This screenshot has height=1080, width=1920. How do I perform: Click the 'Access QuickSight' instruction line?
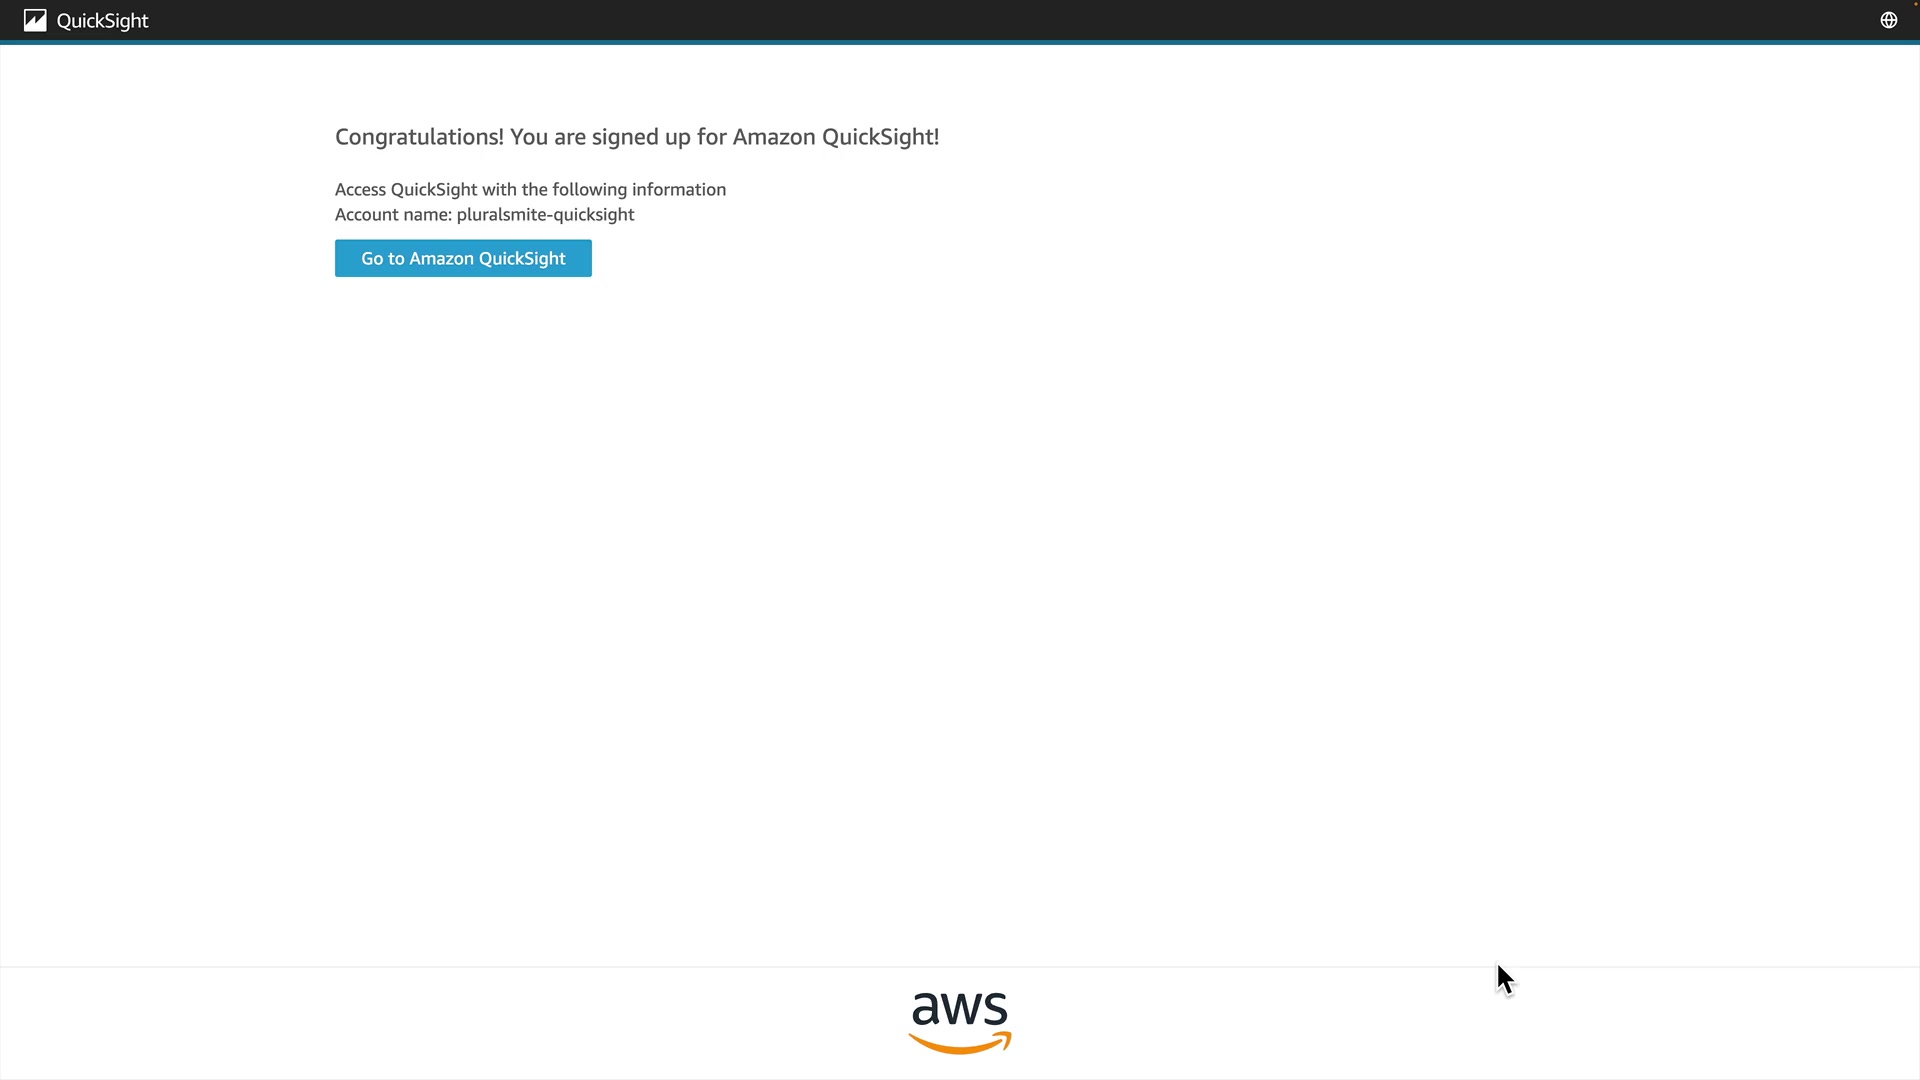click(530, 189)
